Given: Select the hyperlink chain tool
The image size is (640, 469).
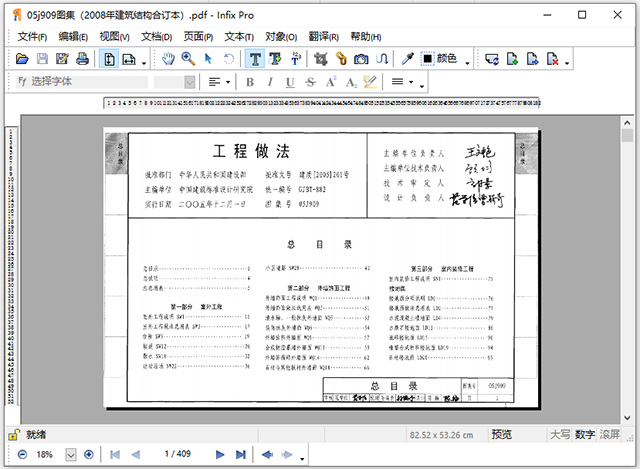Looking at the screenshot, I should coord(341,59).
